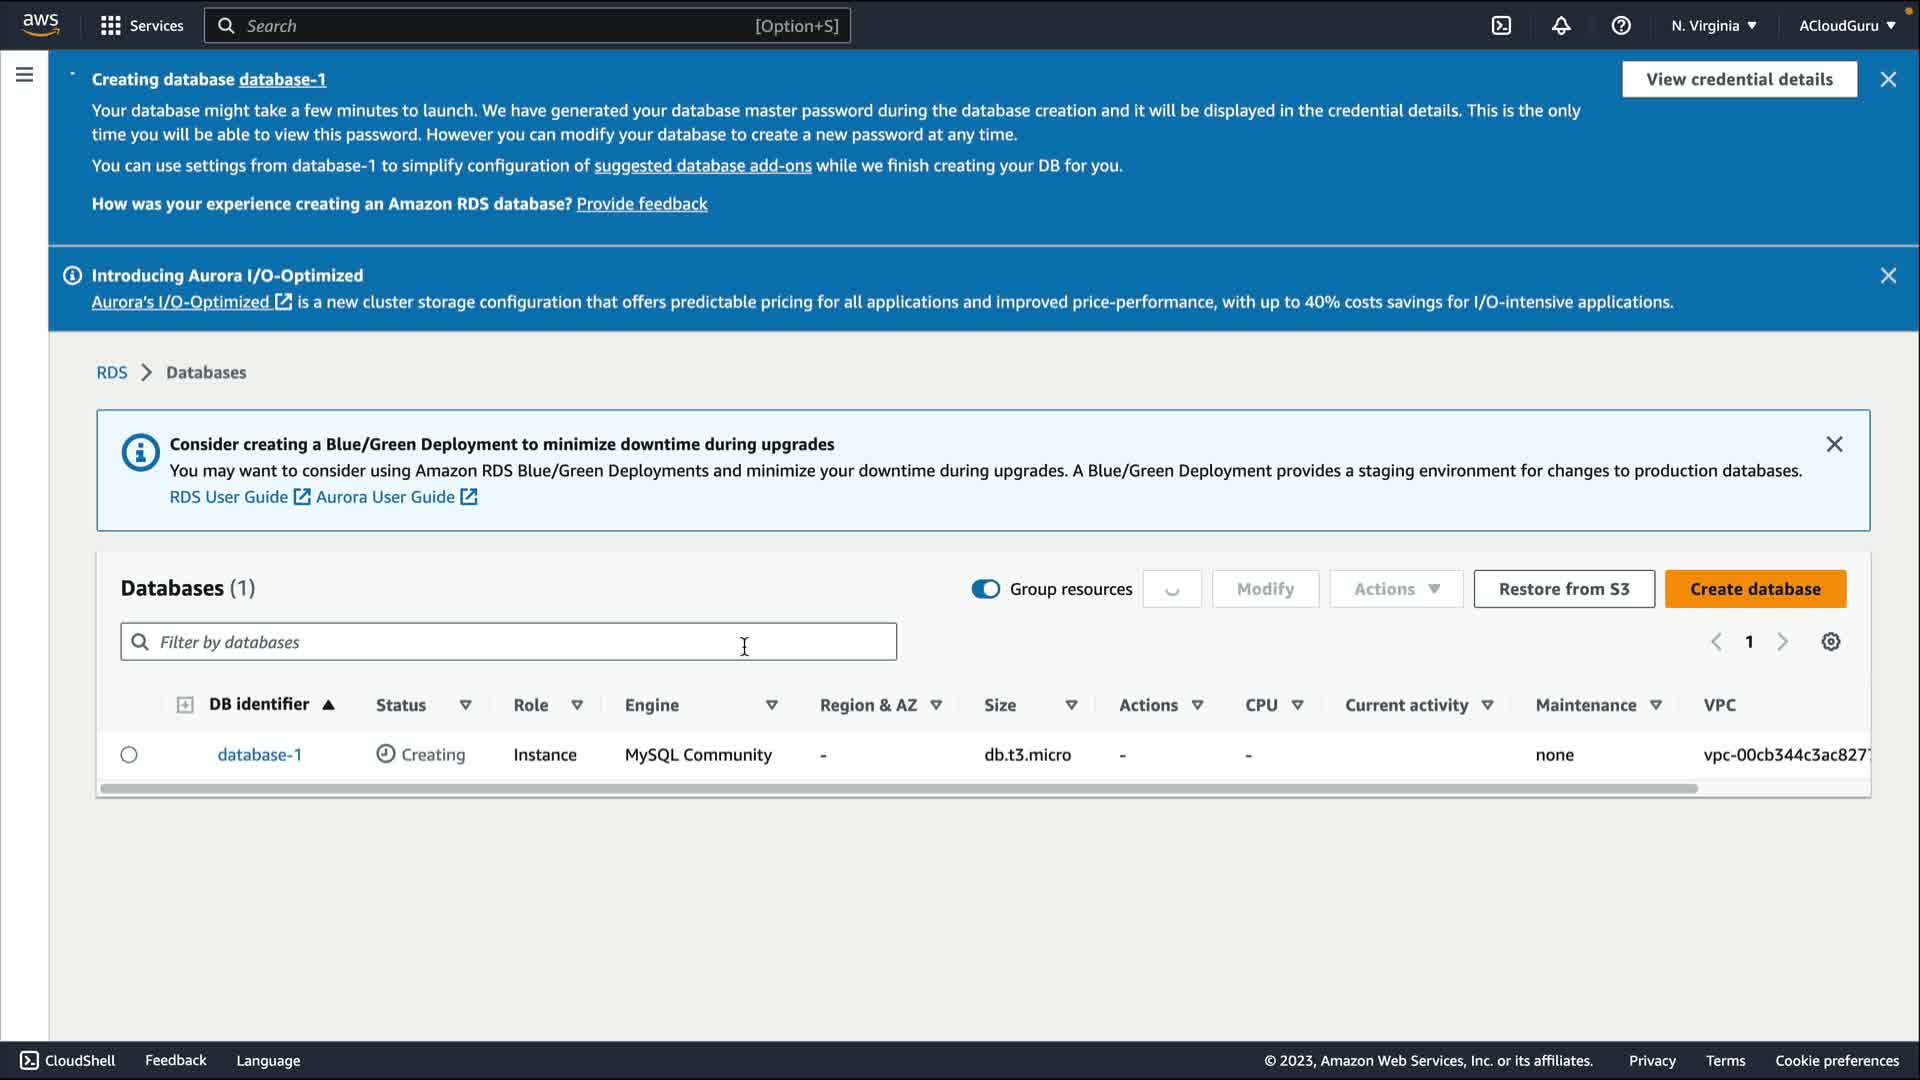The height and width of the screenshot is (1080, 1920).
Task: Expand all rows with the plus box
Action: pos(185,705)
